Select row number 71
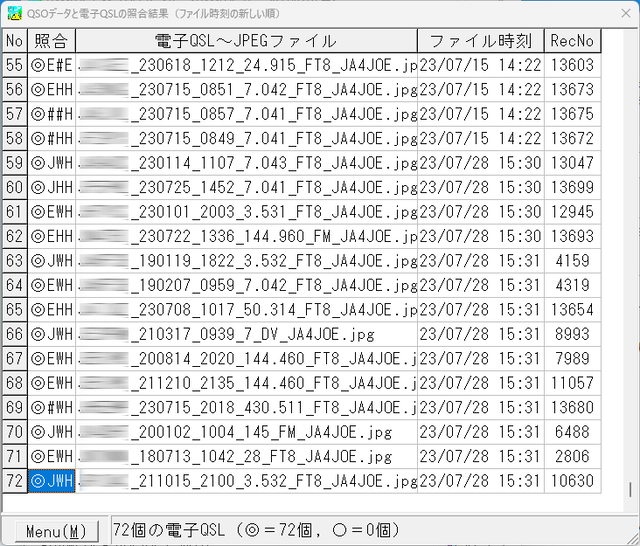The image size is (640, 546). 15,457
